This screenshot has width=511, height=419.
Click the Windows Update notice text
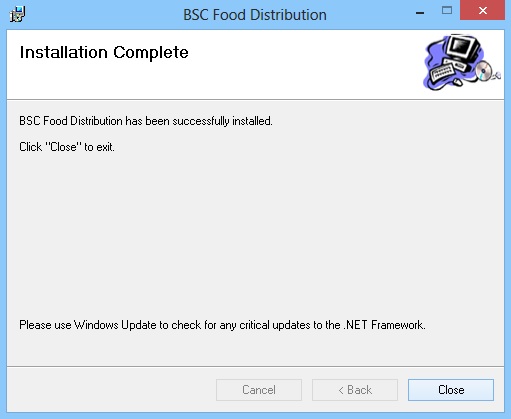point(222,325)
